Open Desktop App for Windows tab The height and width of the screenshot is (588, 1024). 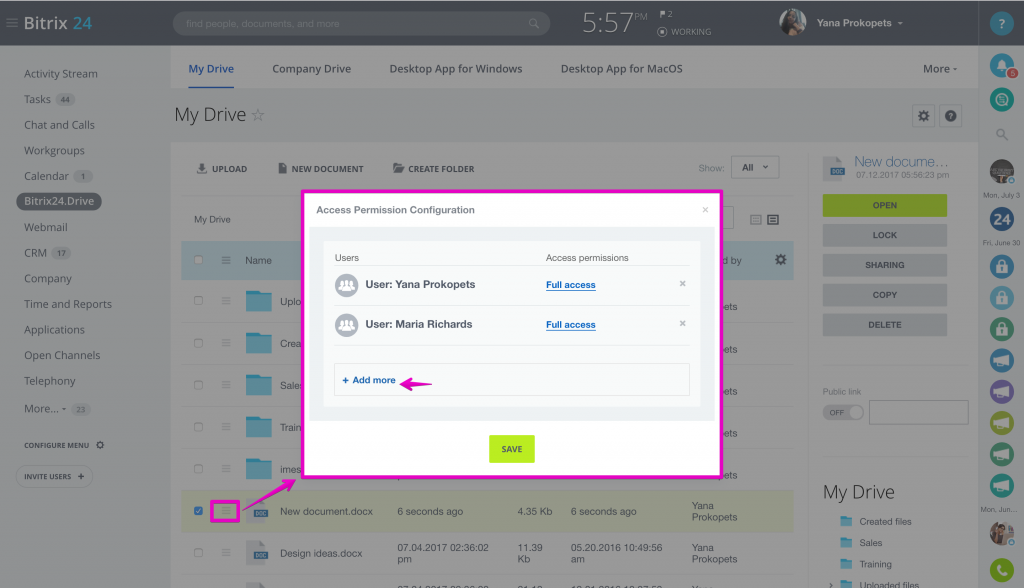(456, 69)
